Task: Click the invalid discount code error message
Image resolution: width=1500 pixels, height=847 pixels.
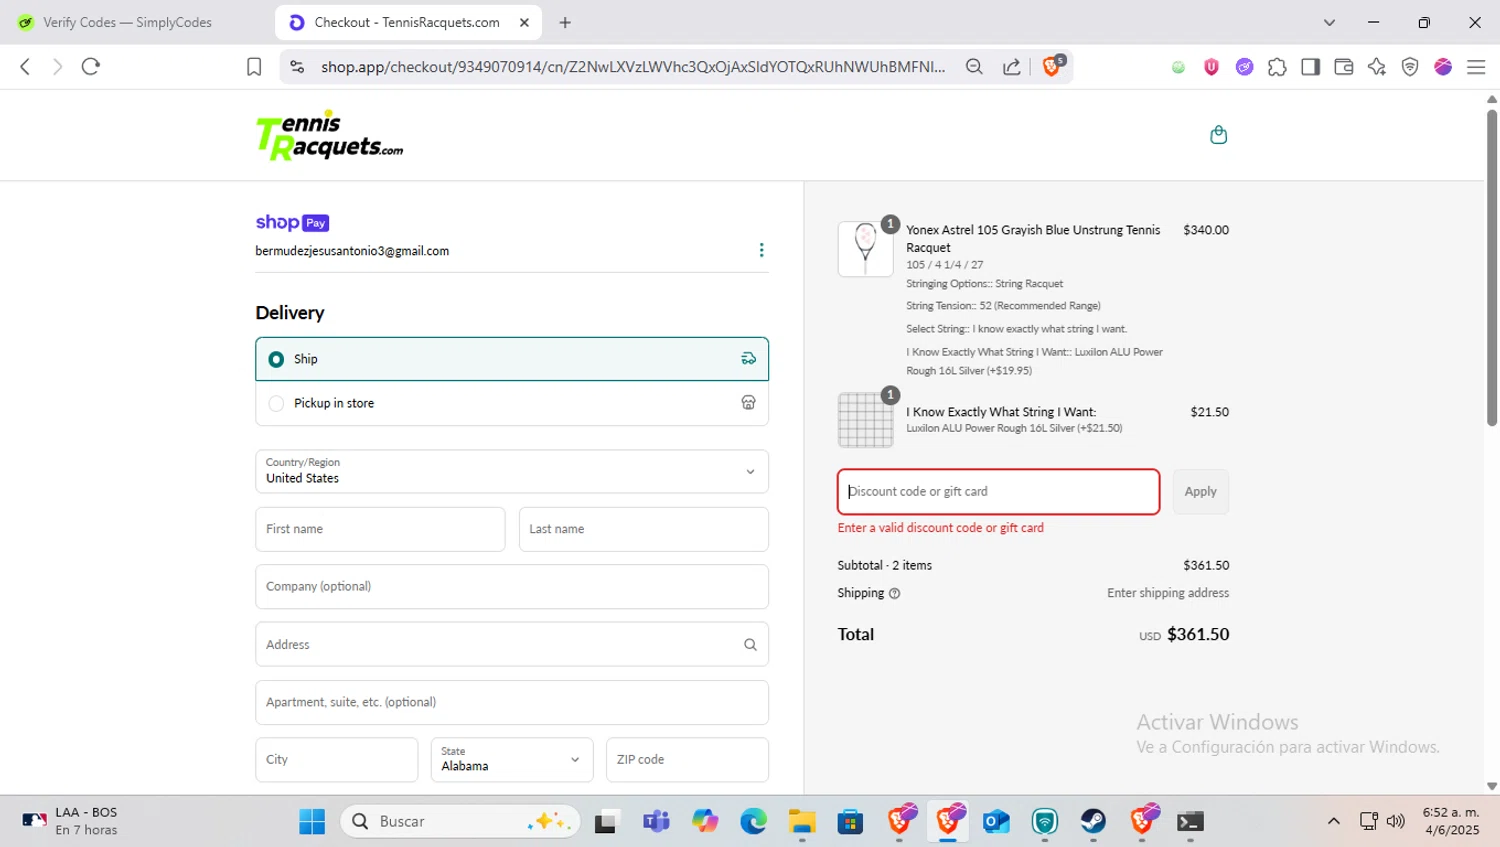Action: (x=941, y=528)
